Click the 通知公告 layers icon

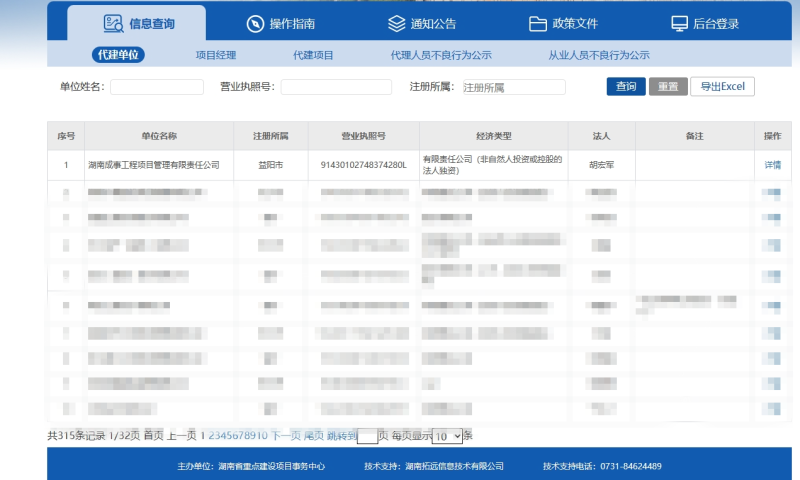point(397,23)
